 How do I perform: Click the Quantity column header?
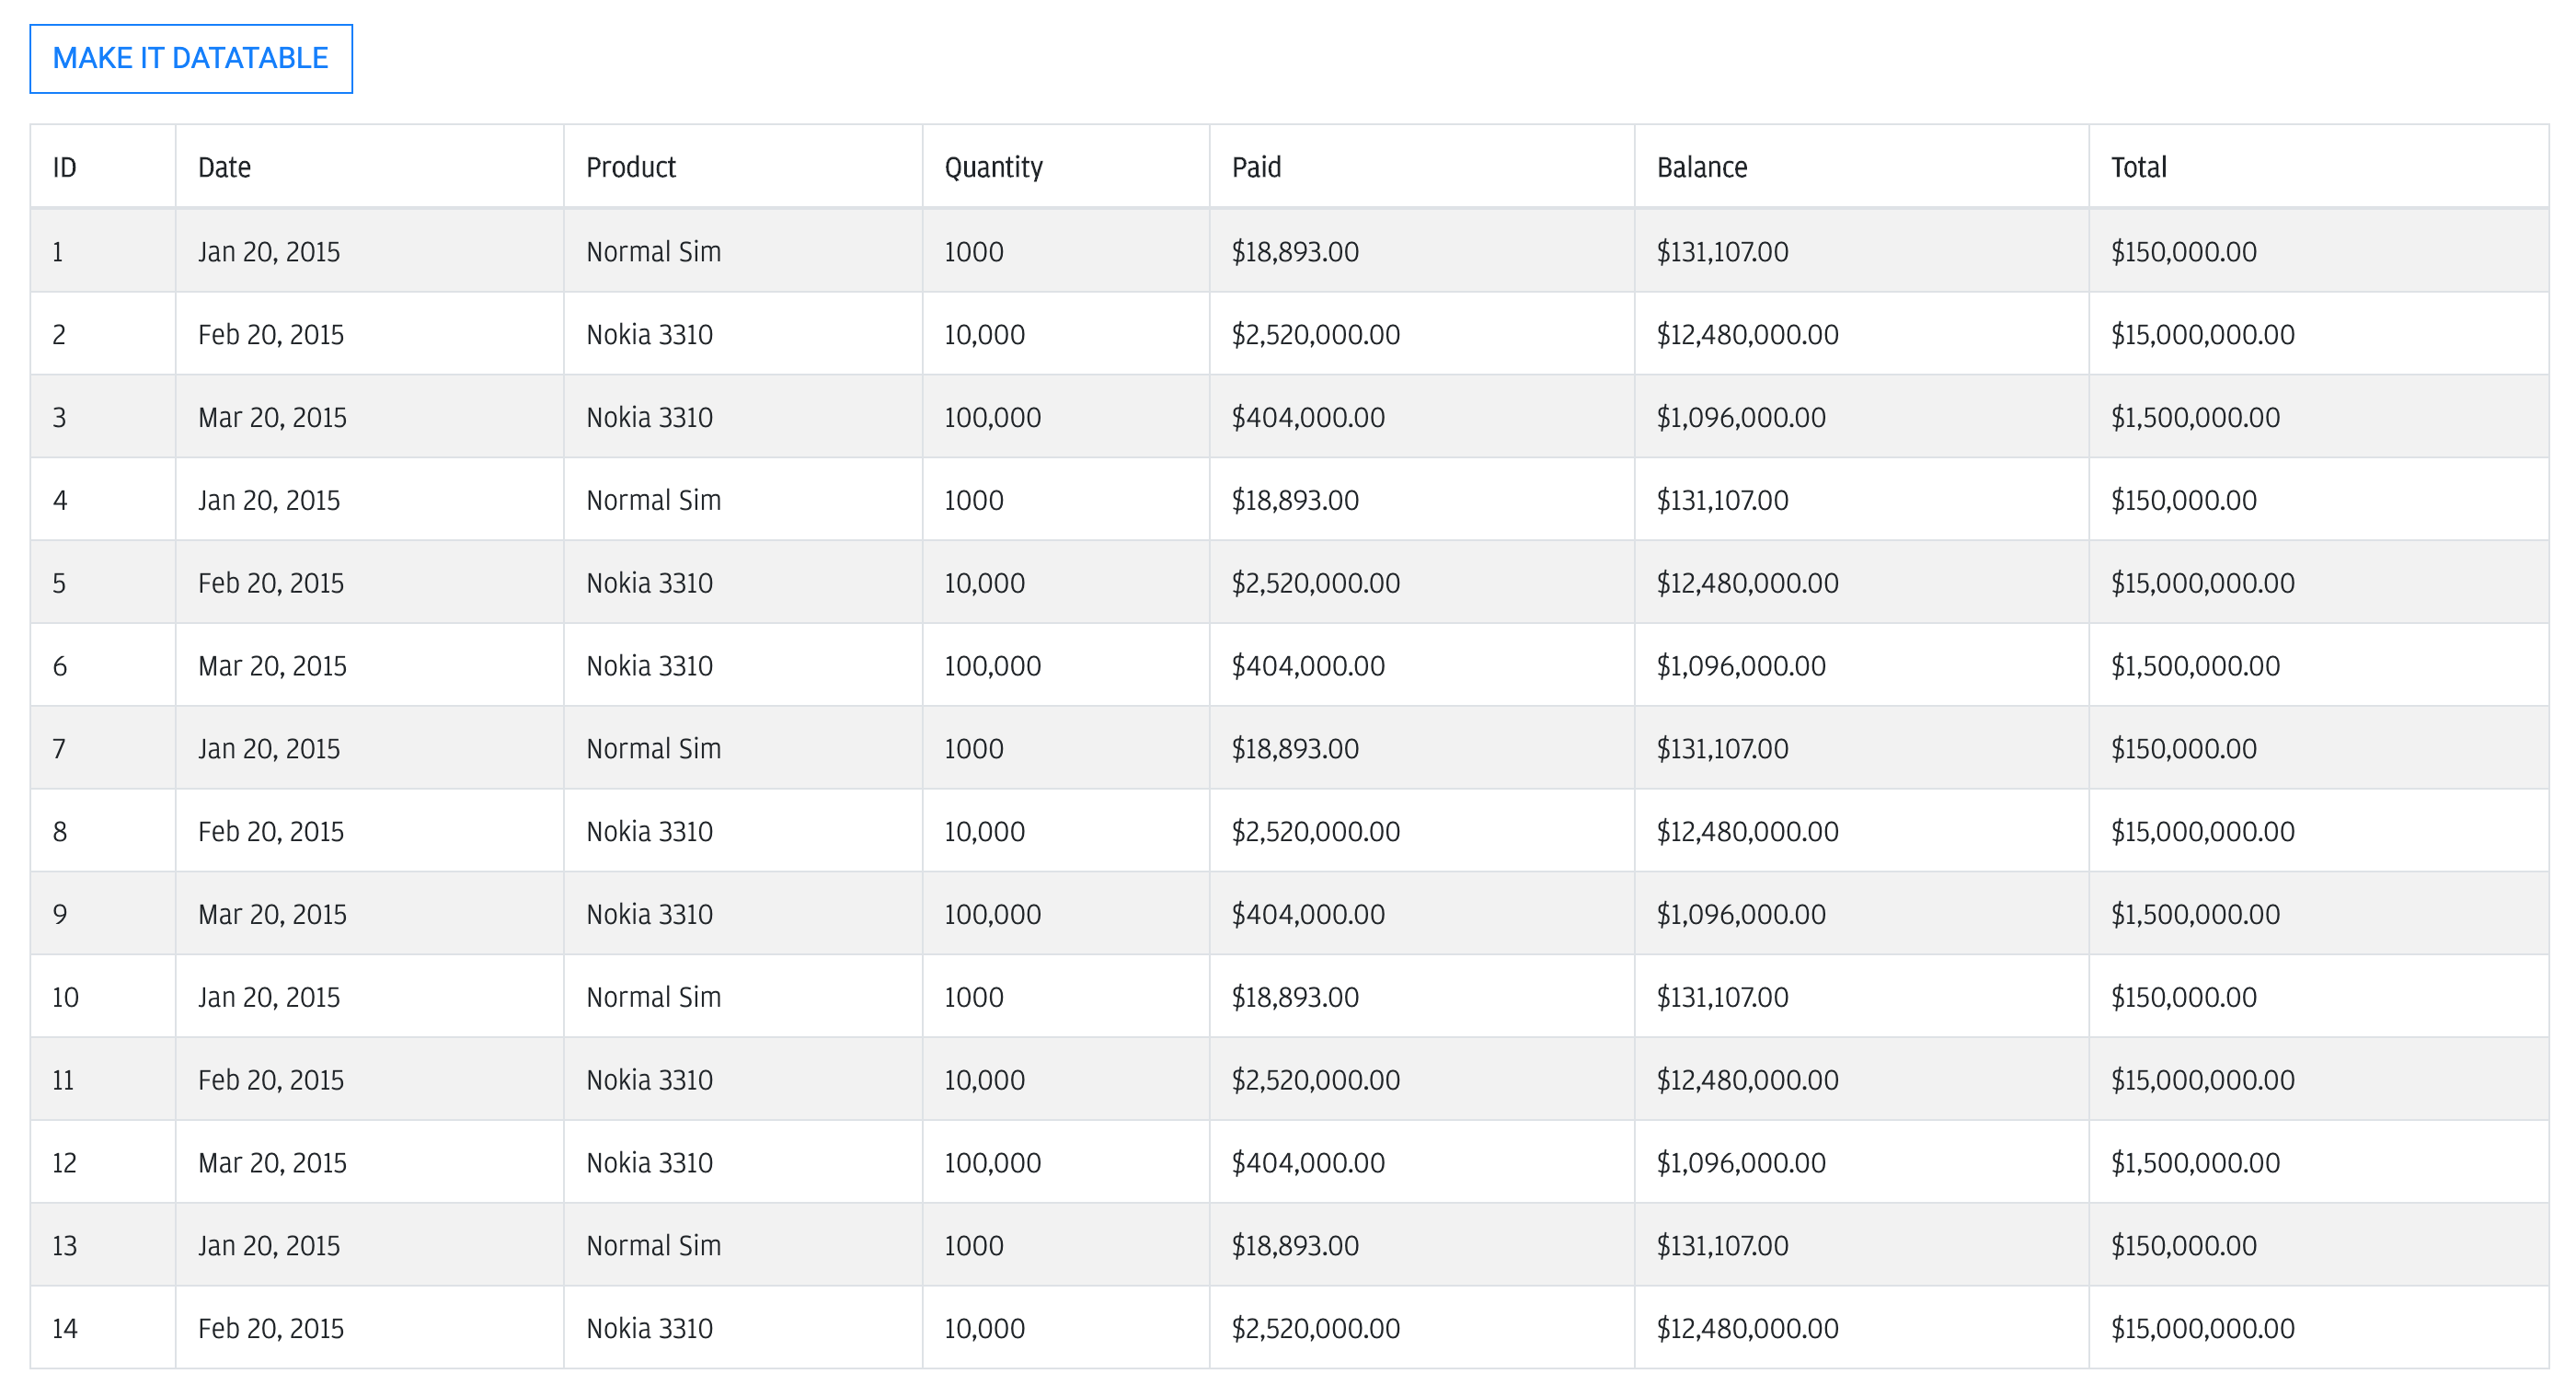click(1066, 167)
